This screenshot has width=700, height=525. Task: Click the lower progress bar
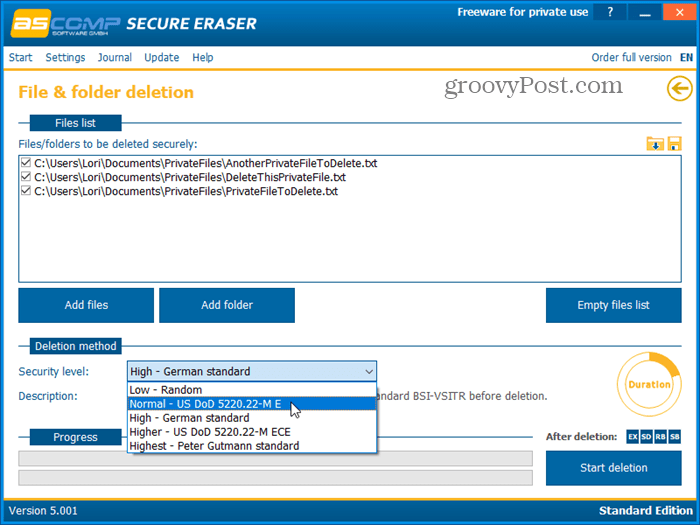(x=275, y=478)
